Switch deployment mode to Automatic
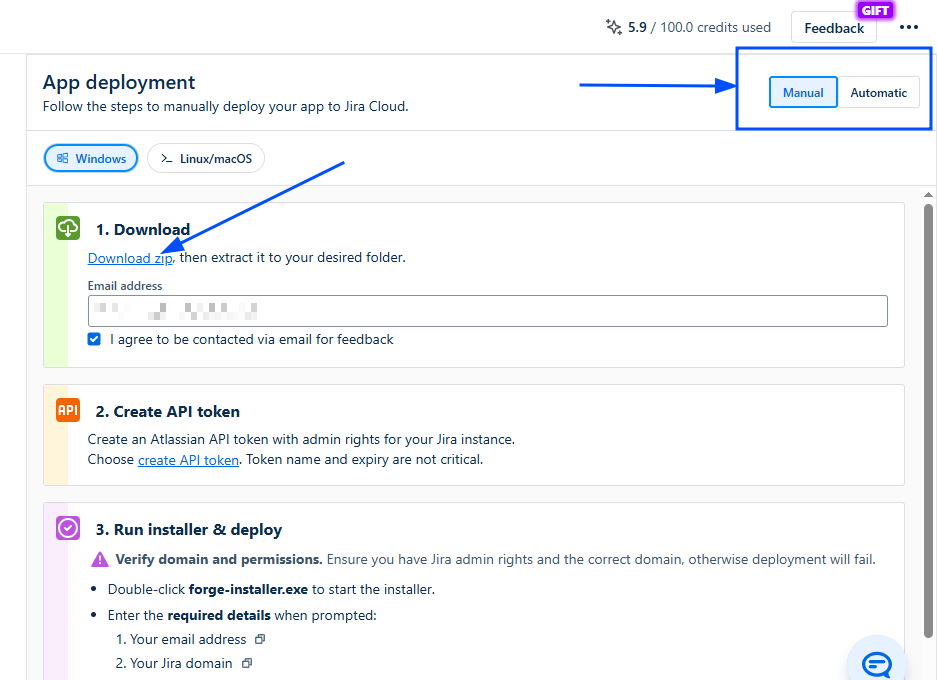This screenshot has height=680, width=937. coord(878,92)
